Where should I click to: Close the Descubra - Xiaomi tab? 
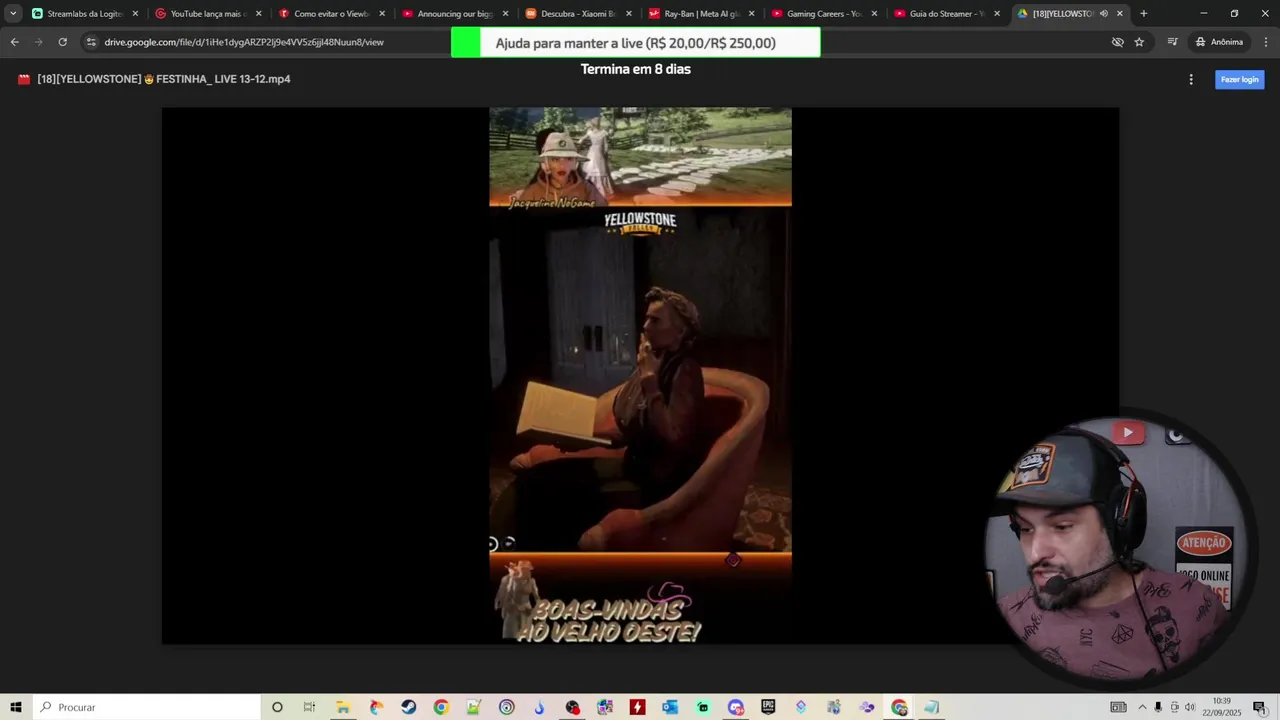tap(628, 14)
